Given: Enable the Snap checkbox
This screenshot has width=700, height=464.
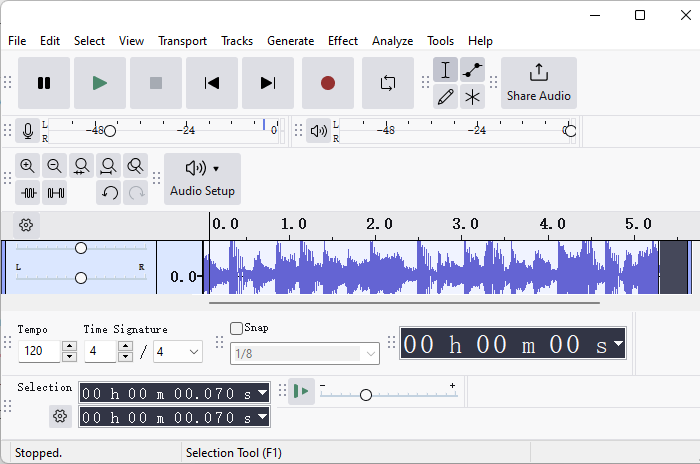Looking at the screenshot, I should (237, 328).
